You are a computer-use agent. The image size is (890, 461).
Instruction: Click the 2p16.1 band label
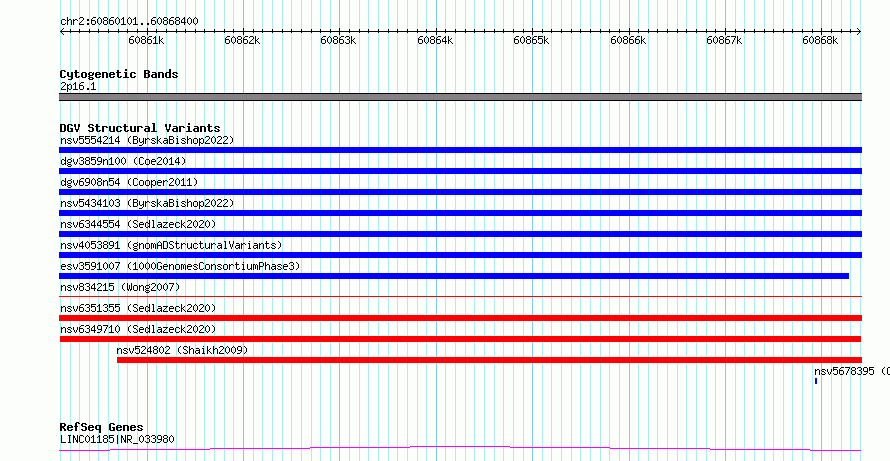tap(78, 86)
